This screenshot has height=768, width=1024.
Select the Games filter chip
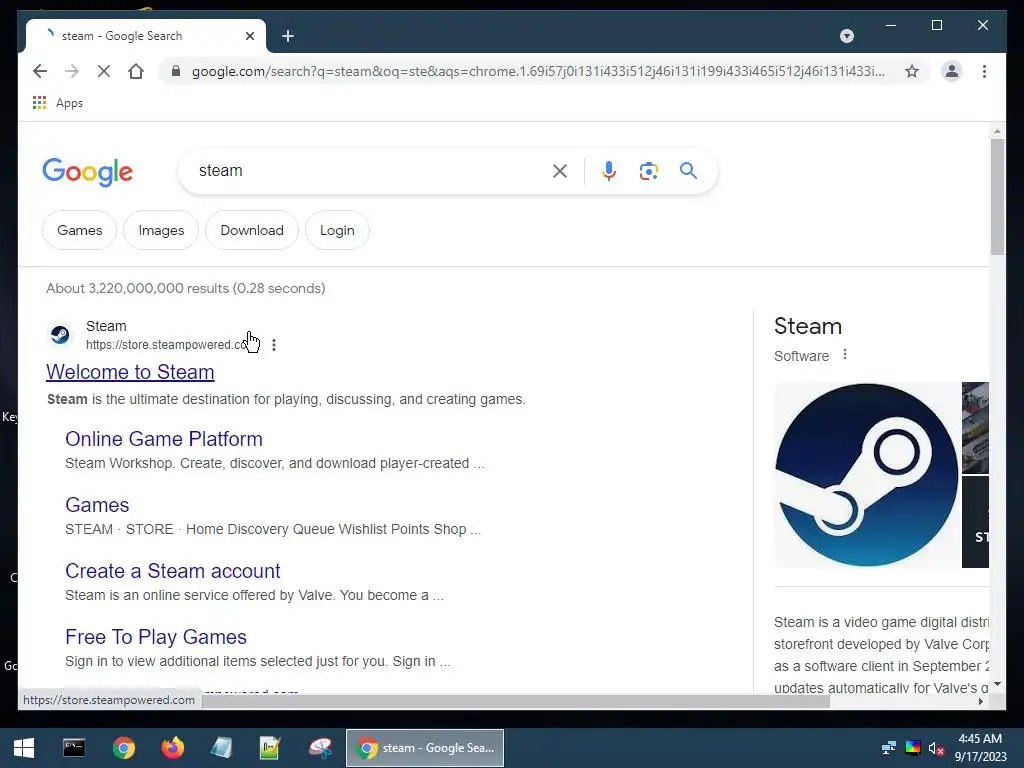pyautogui.click(x=80, y=231)
